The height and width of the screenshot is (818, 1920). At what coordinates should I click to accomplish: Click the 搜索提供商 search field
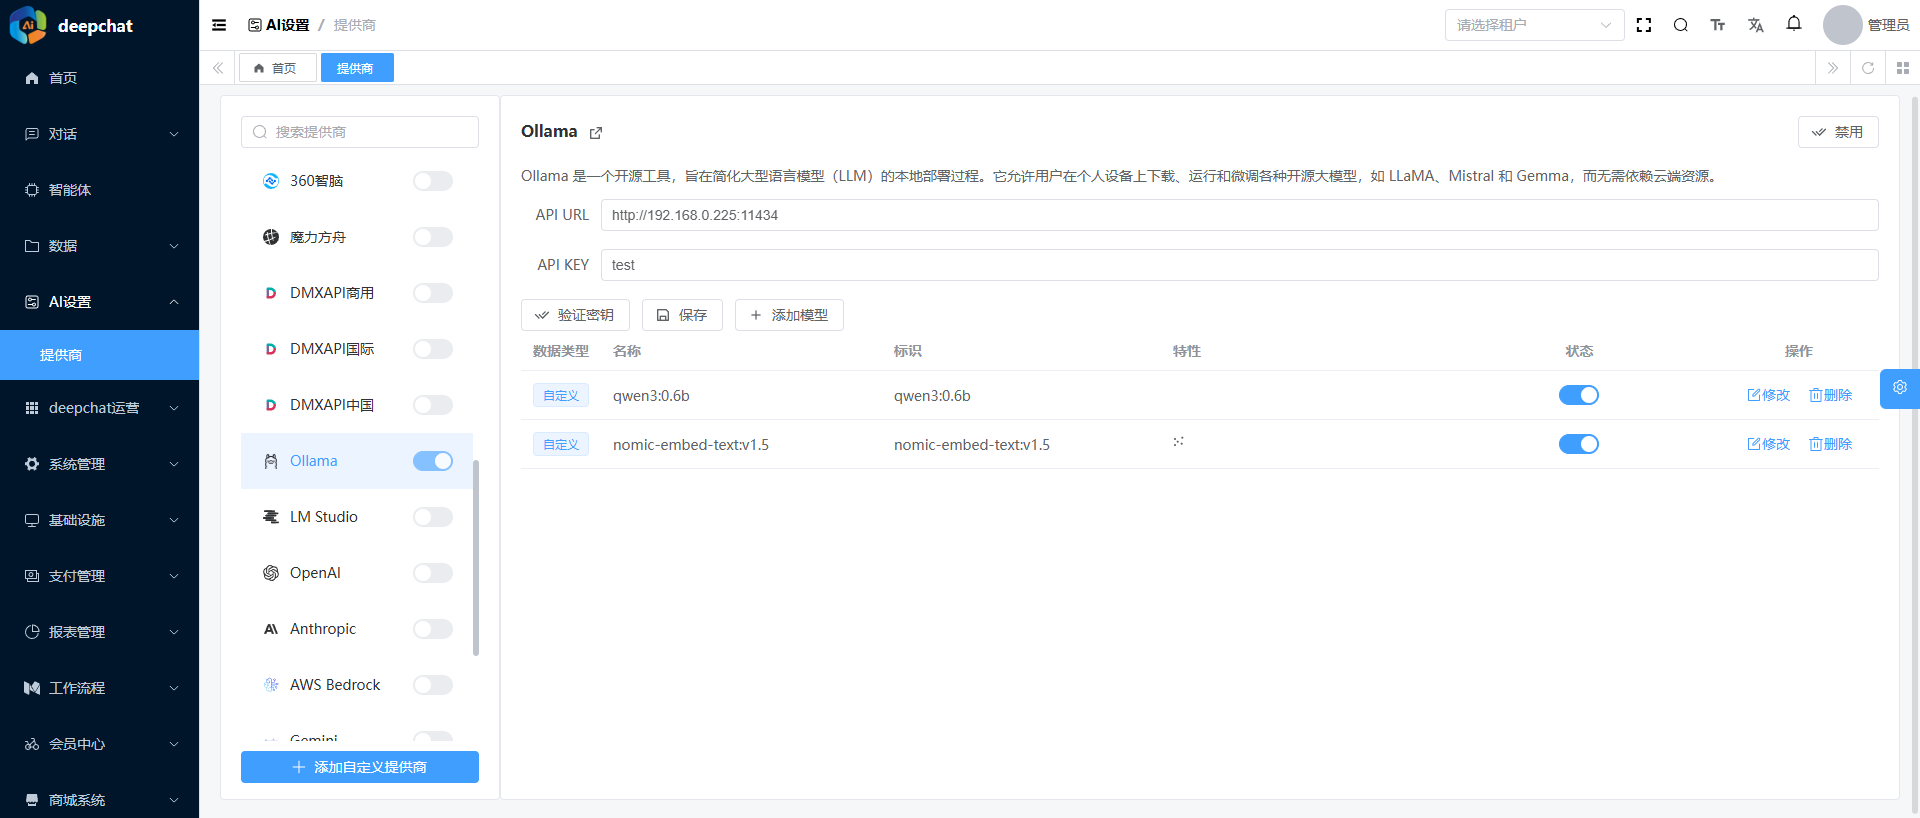(x=360, y=132)
